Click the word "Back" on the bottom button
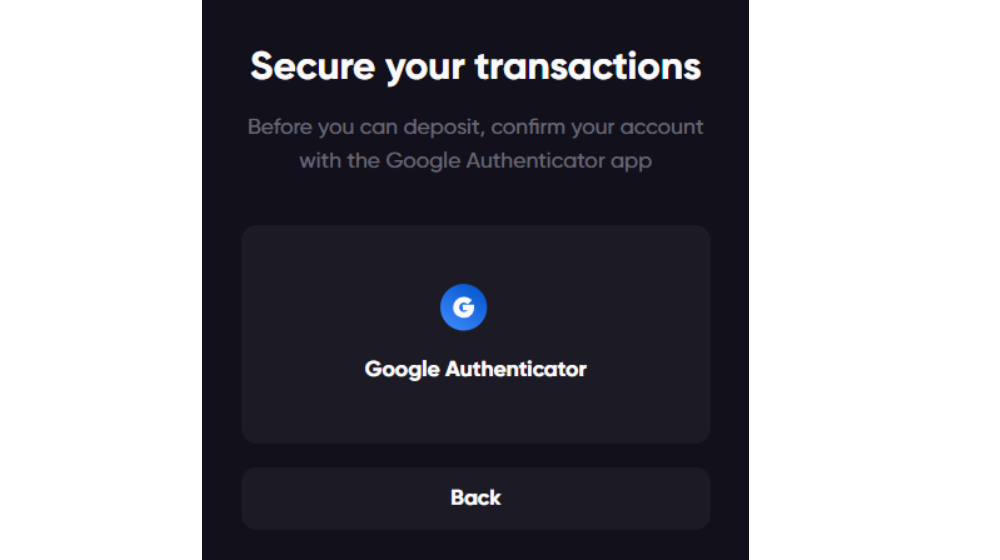This screenshot has width=1000, height=560. [x=475, y=498]
